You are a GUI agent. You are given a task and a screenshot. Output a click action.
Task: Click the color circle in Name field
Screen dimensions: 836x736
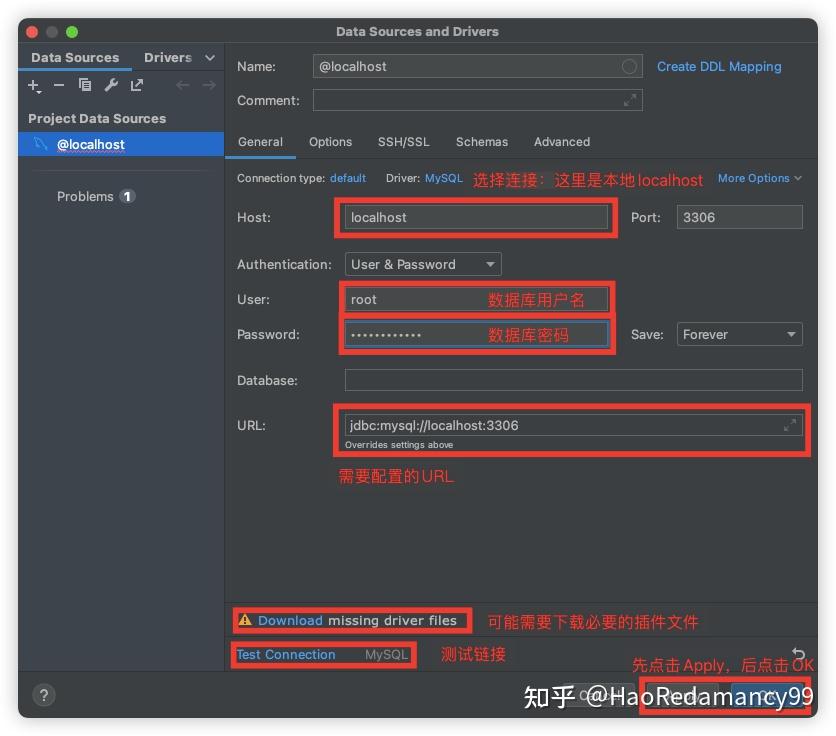pyautogui.click(x=629, y=67)
